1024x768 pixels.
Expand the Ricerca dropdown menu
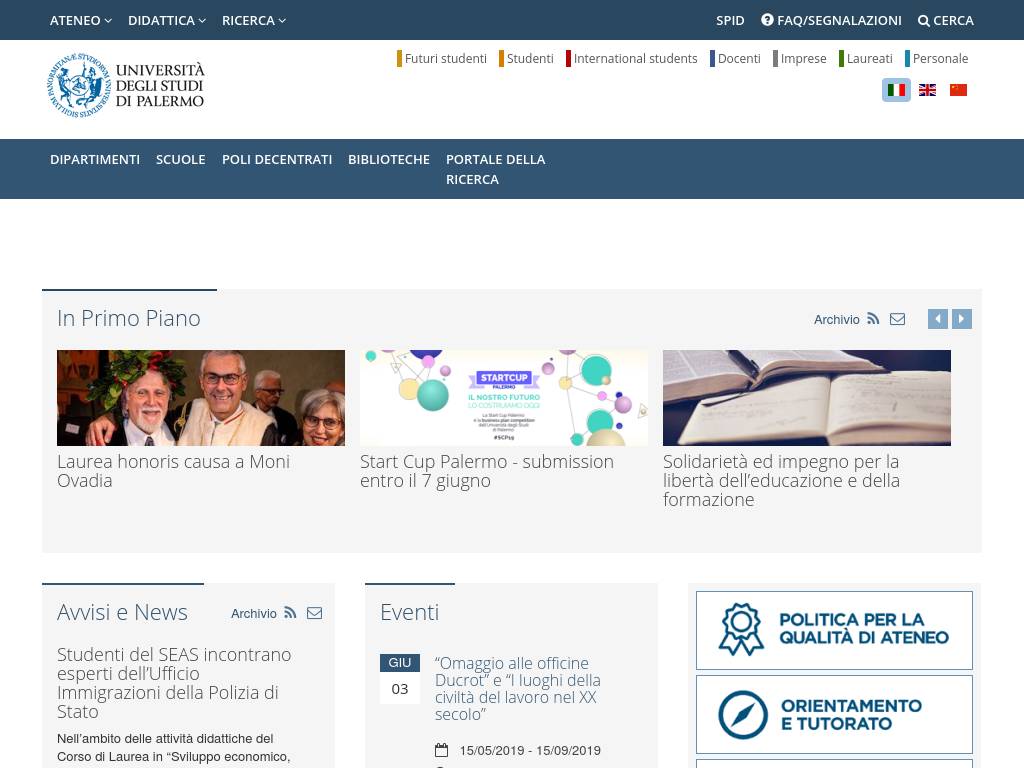(x=253, y=20)
